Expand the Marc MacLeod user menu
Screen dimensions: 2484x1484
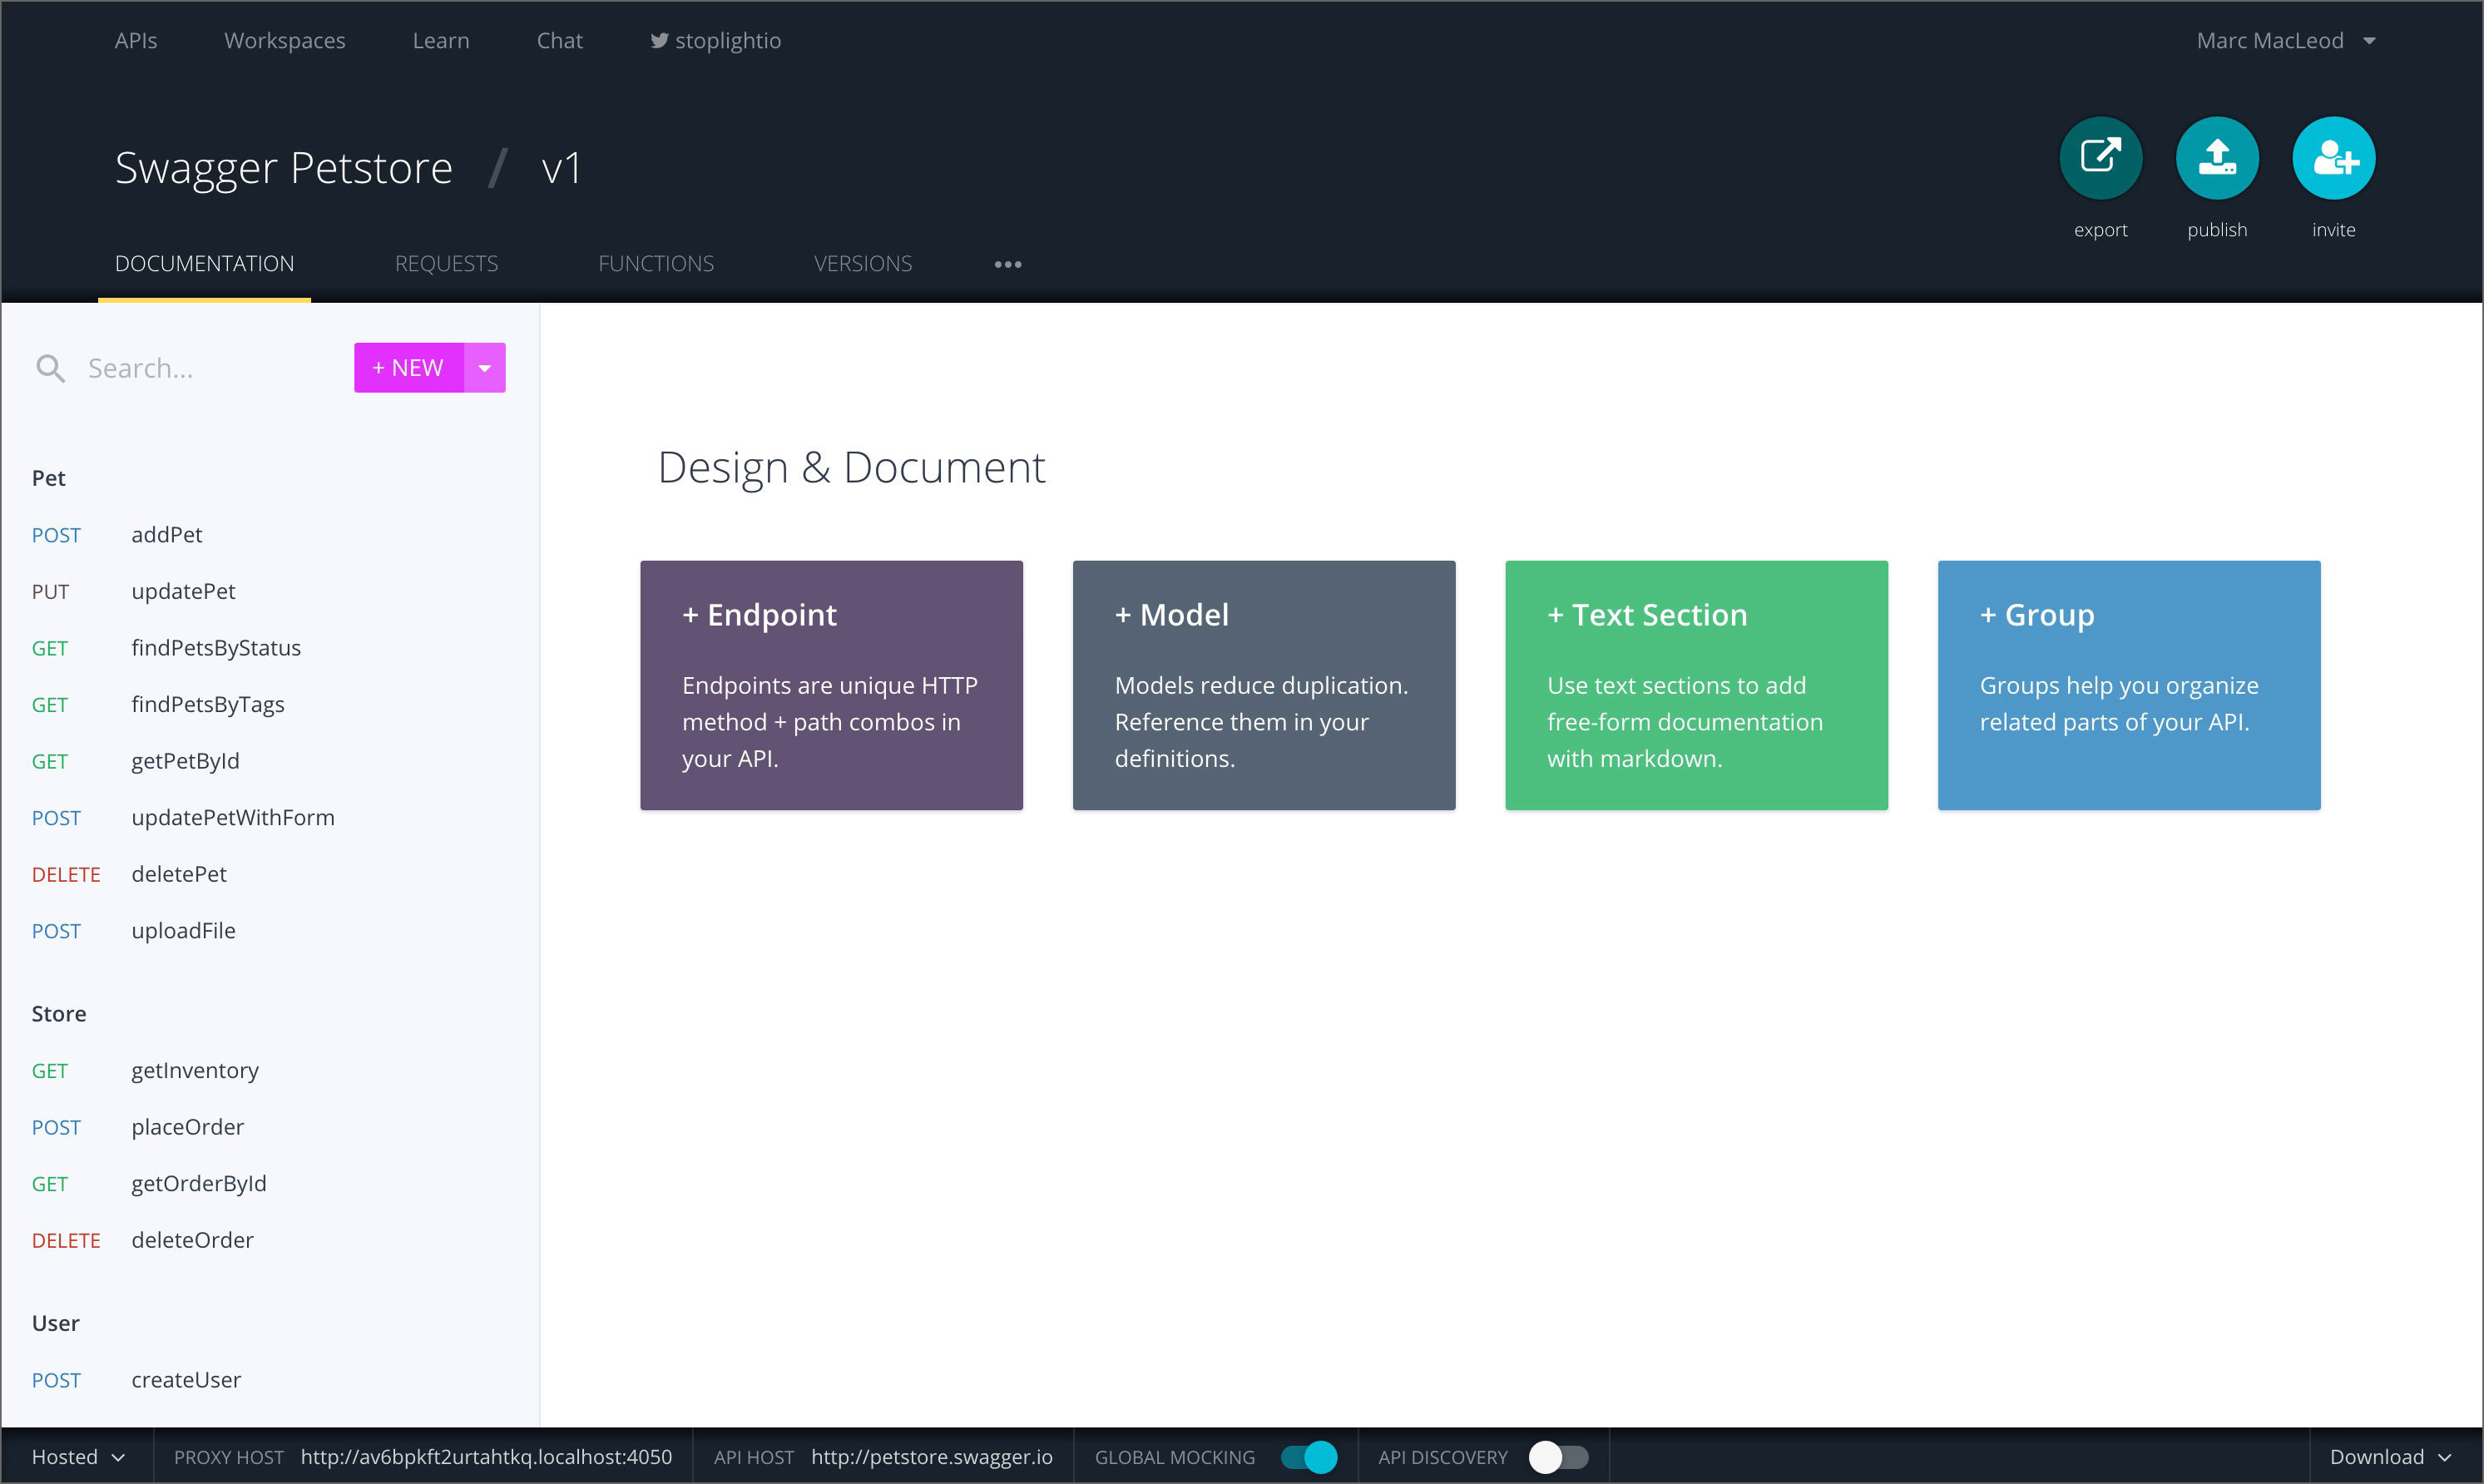click(x=2285, y=41)
